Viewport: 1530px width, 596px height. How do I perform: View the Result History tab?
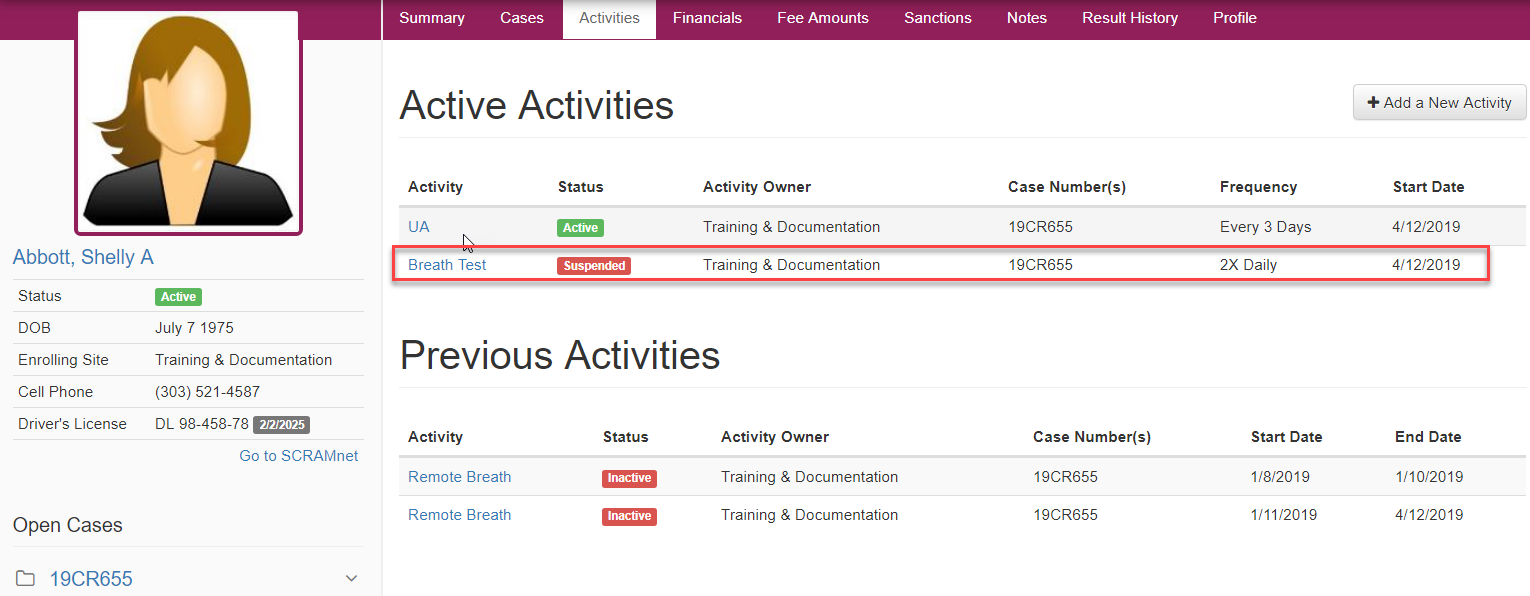click(x=1129, y=18)
